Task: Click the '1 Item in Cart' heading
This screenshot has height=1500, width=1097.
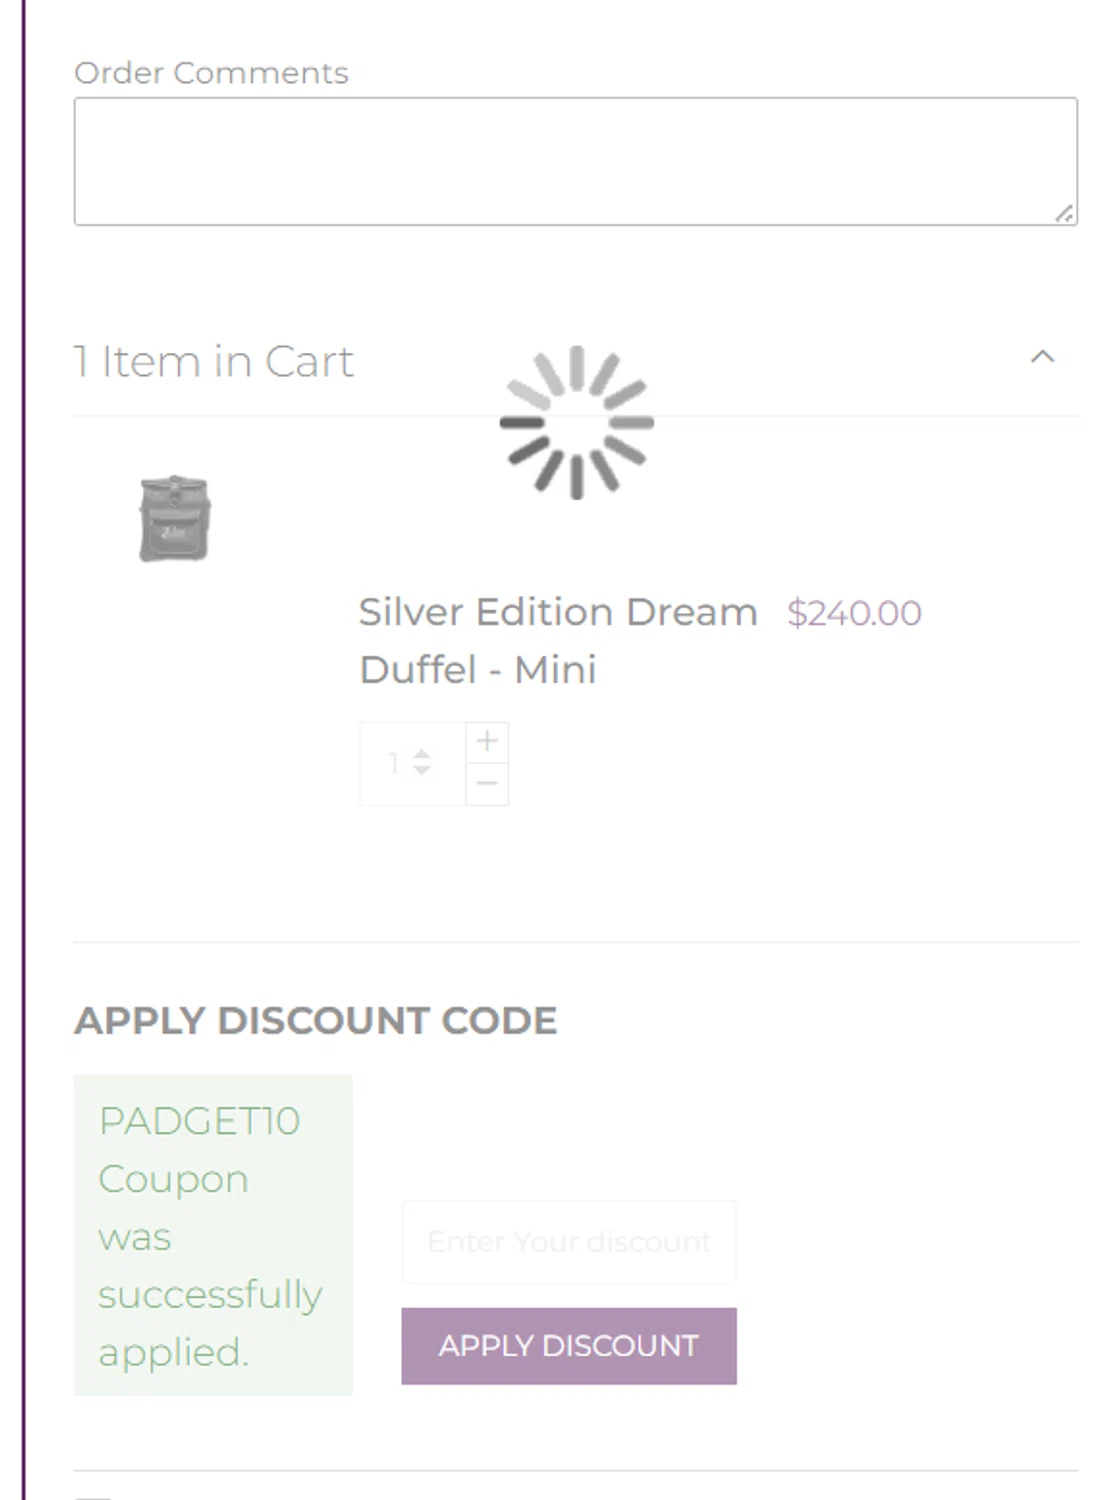Action: pos(213,362)
